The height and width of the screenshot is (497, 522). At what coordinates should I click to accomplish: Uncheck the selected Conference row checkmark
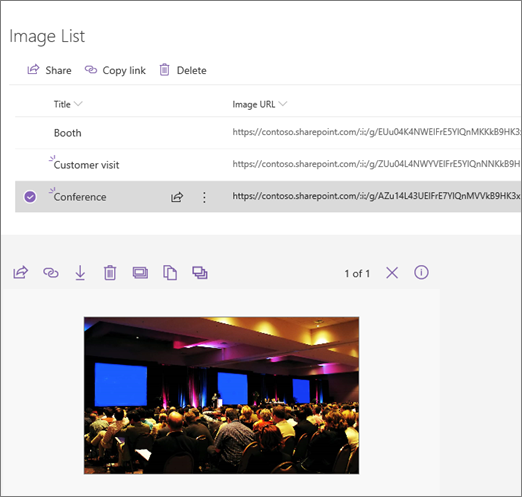tap(30, 197)
